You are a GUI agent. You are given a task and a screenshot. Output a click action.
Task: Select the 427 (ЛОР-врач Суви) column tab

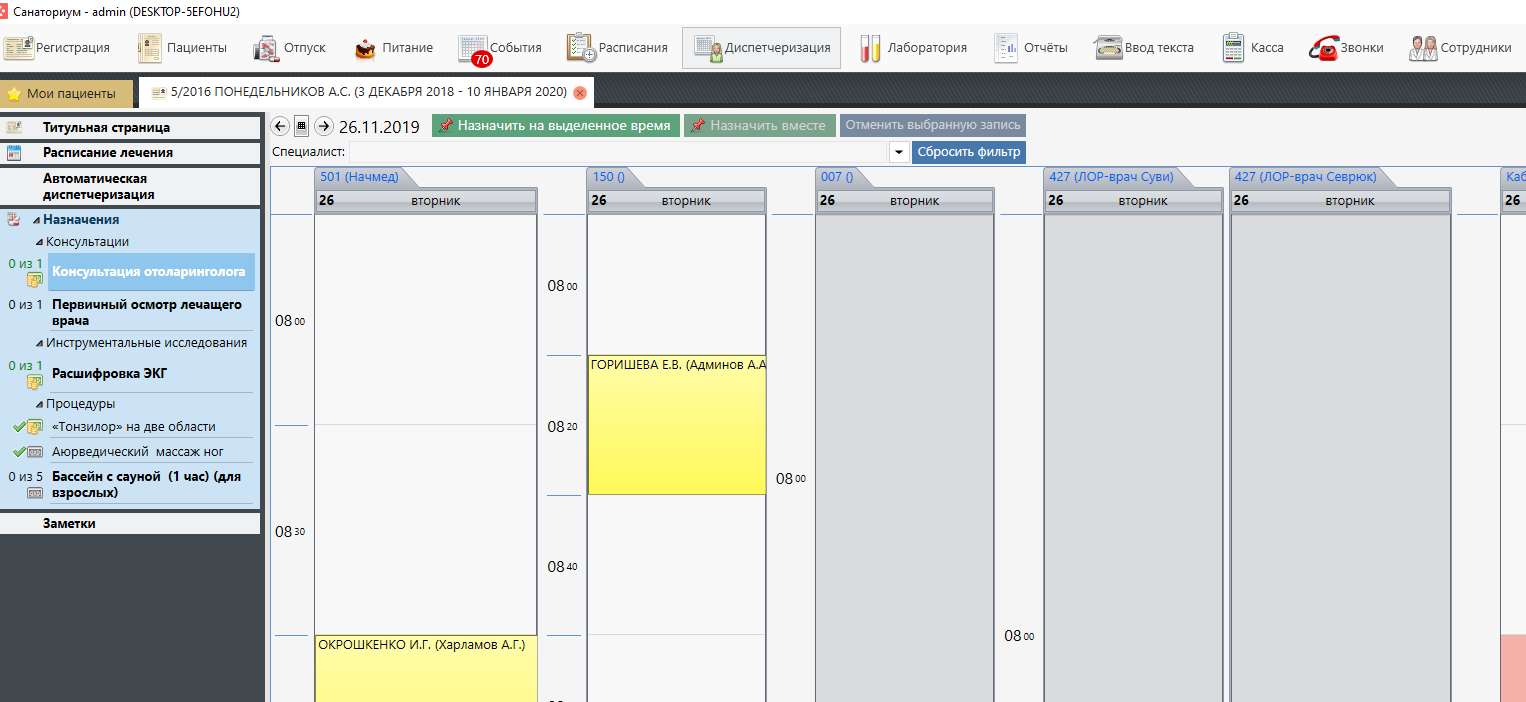click(1108, 177)
